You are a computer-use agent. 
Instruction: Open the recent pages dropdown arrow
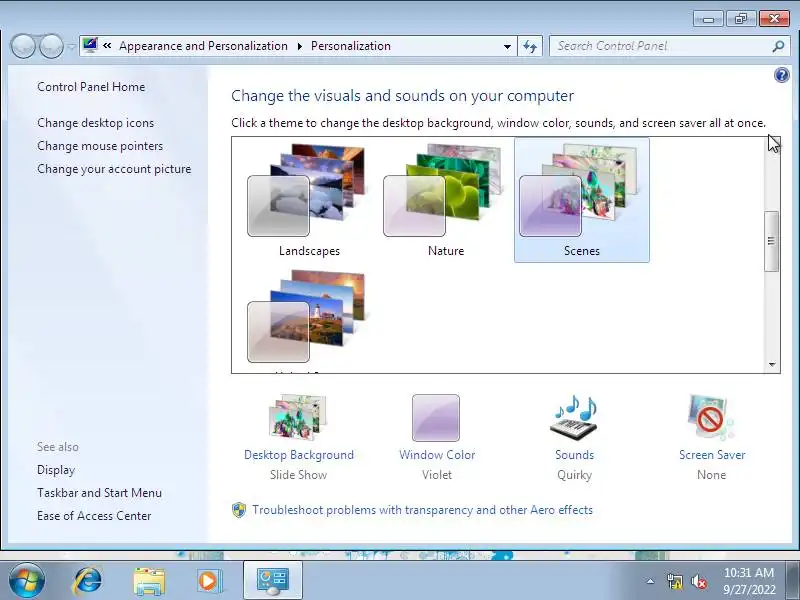[71, 46]
